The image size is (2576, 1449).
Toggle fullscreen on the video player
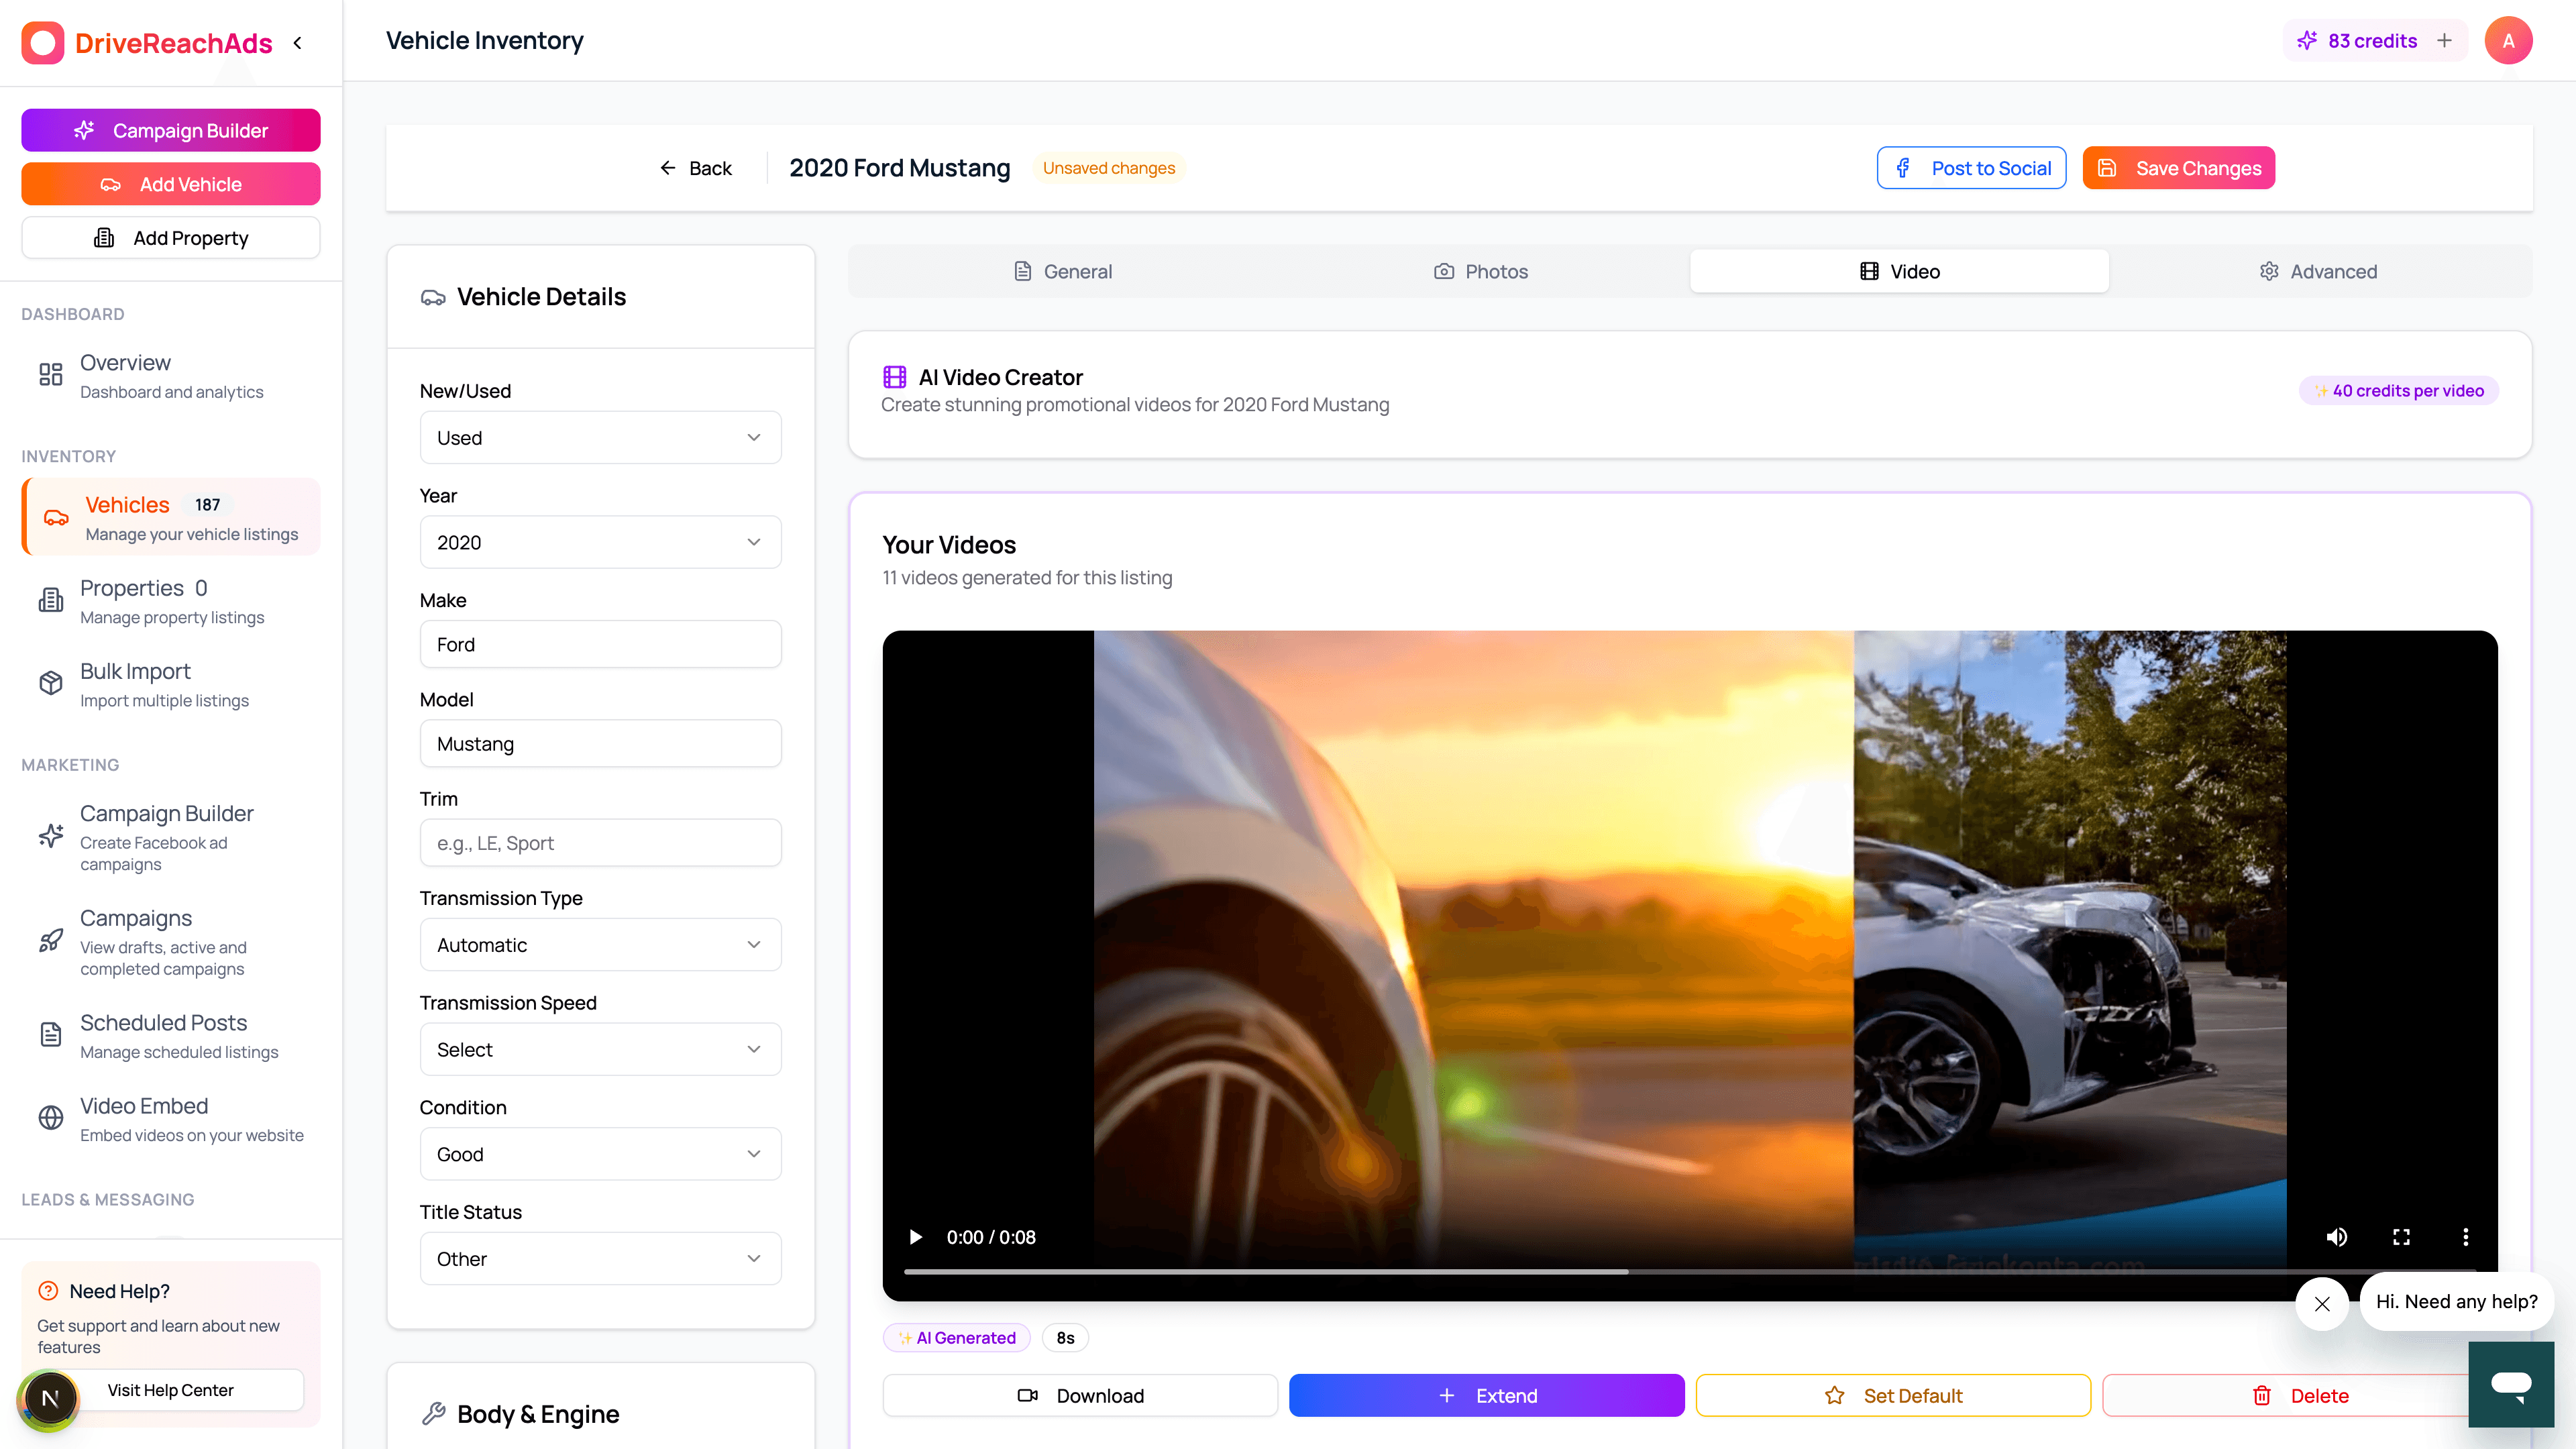2402,1237
